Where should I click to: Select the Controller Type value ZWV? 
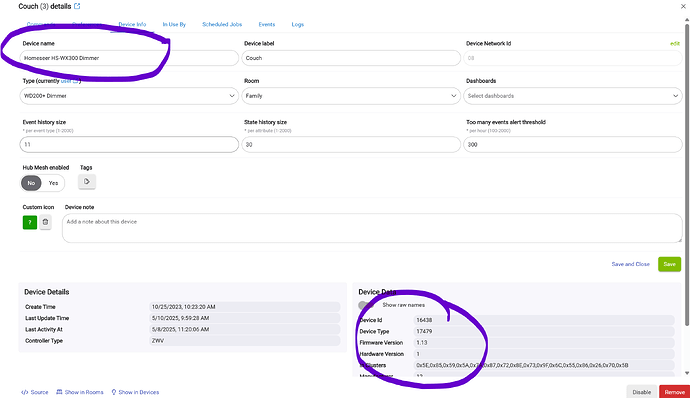pyautogui.click(x=245, y=341)
